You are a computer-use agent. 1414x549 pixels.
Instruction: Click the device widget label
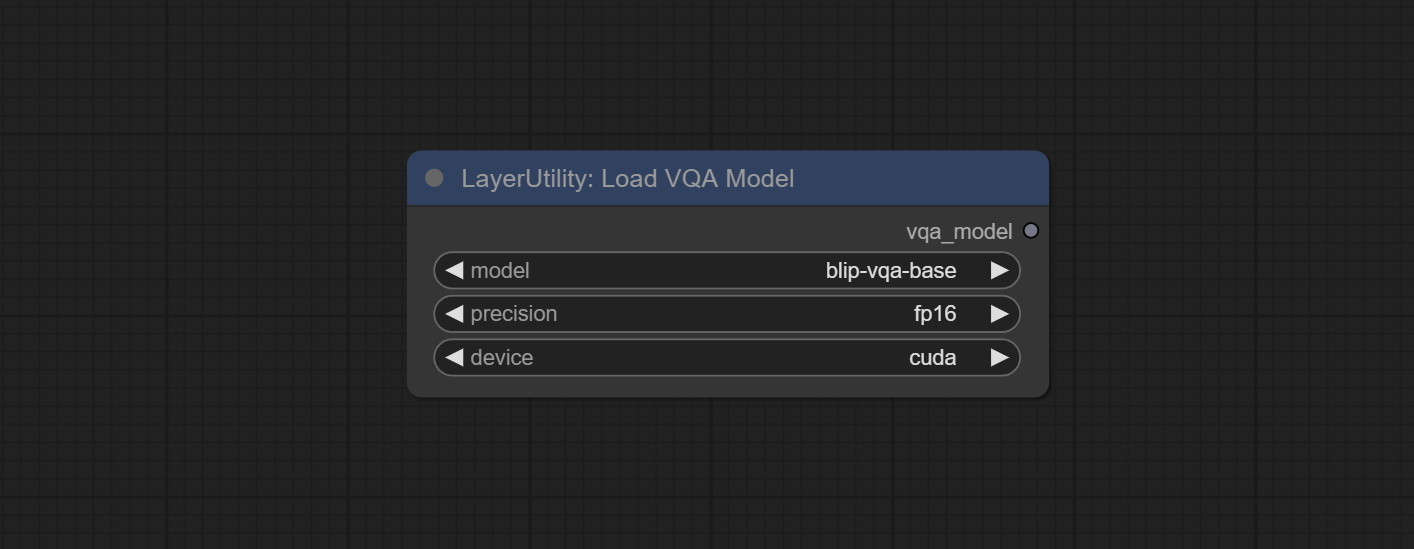tap(501, 358)
